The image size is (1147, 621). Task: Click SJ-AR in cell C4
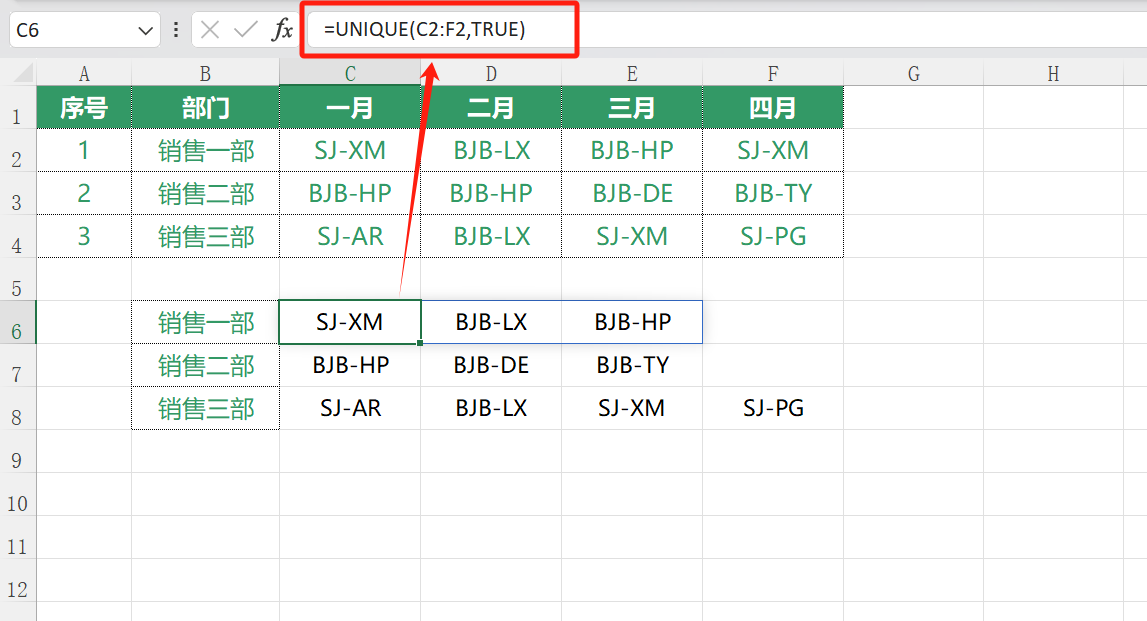click(350, 236)
